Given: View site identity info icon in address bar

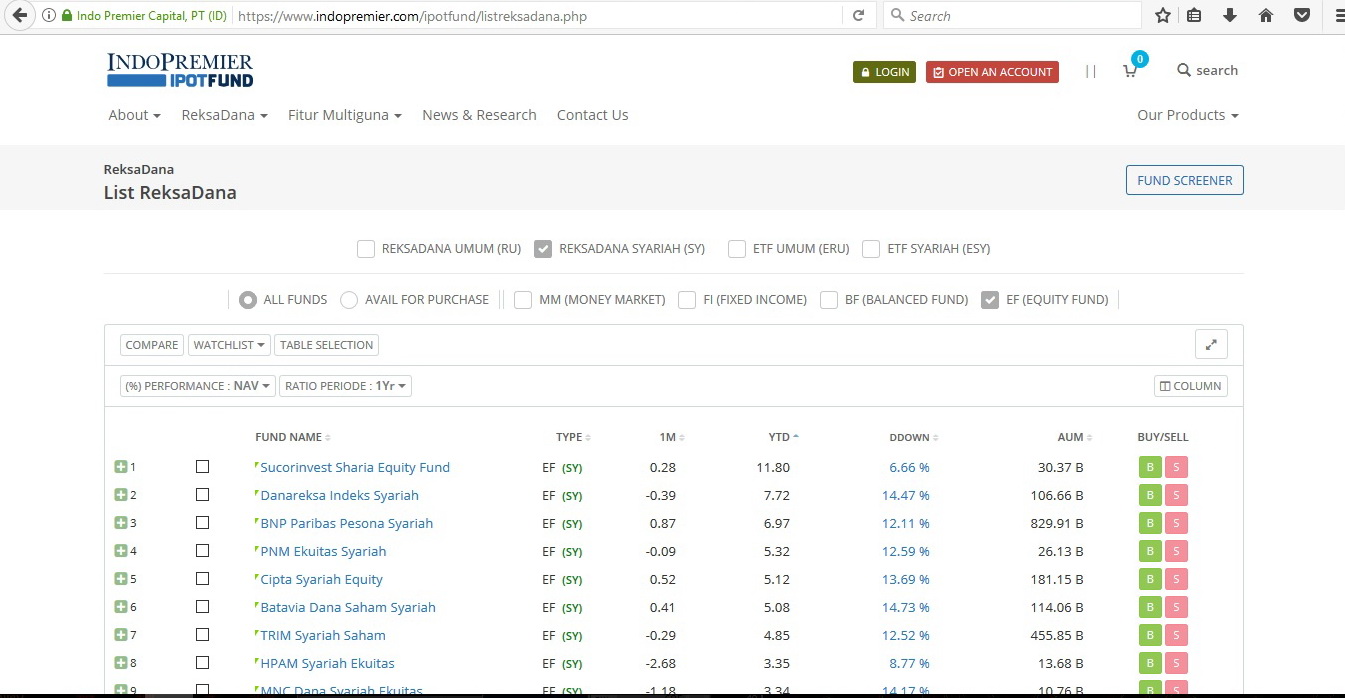Looking at the screenshot, I should point(48,16).
